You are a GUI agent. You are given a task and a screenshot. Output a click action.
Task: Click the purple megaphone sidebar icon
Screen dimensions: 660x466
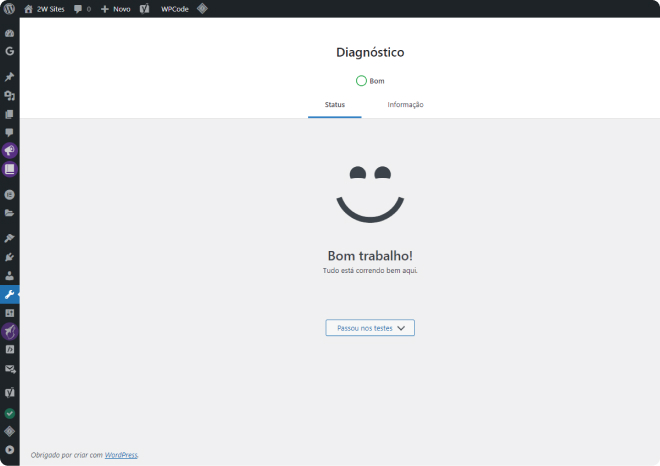10,150
